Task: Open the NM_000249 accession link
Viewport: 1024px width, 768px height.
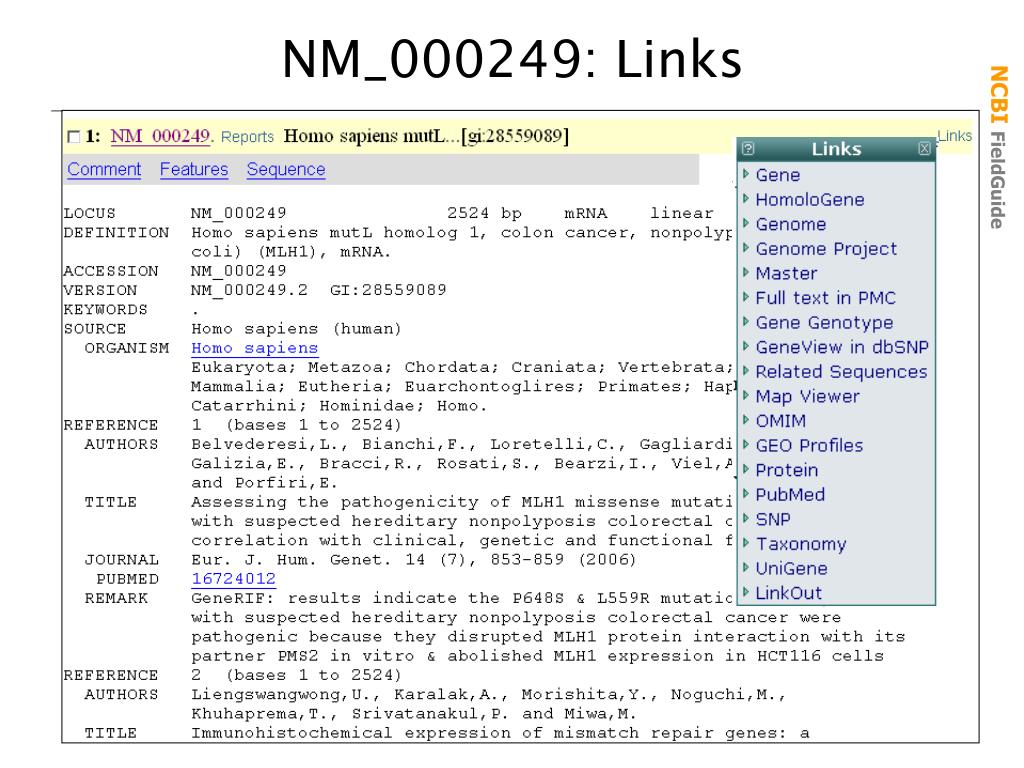Action: 160,136
